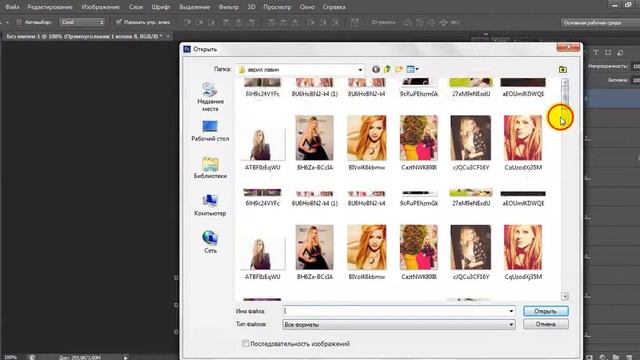Open Рабочий стол in the sidebar
The height and width of the screenshot is (360, 640).
pyautogui.click(x=210, y=131)
